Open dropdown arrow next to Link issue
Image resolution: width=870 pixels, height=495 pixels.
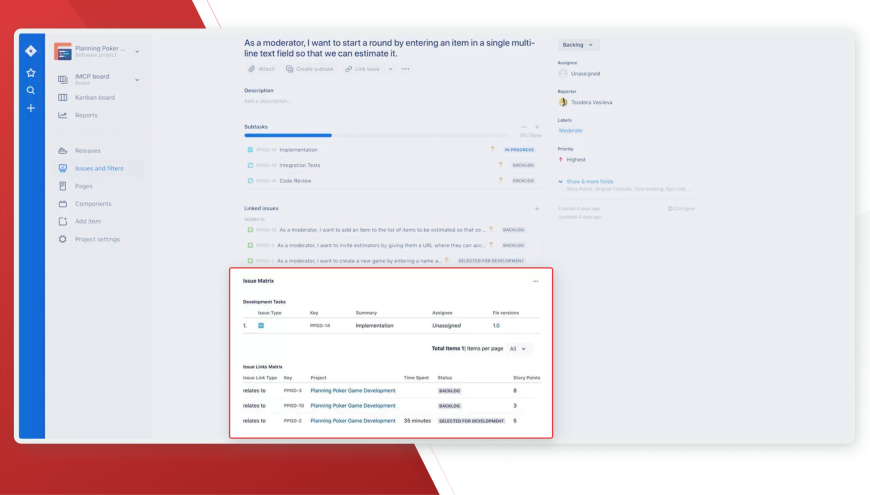click(390, 69)
